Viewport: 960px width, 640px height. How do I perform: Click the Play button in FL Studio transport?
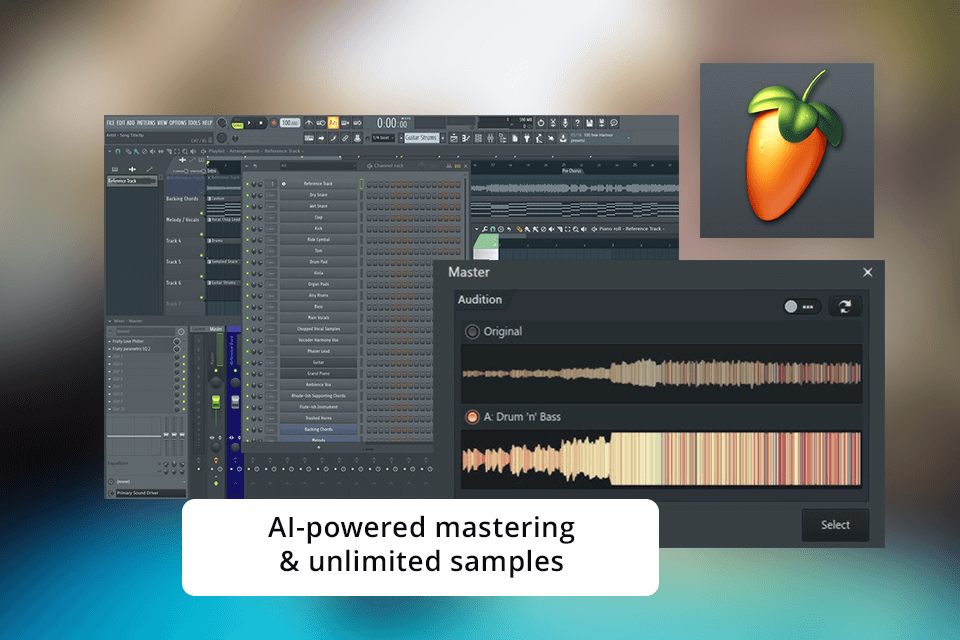(249, 122)
